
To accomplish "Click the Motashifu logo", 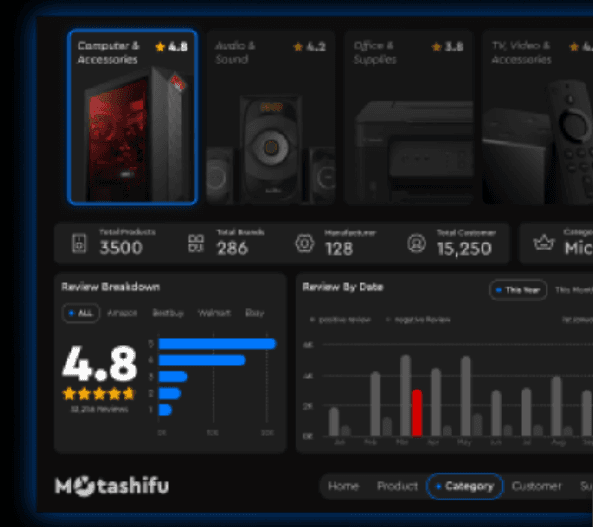I will [x=112, y=486].
